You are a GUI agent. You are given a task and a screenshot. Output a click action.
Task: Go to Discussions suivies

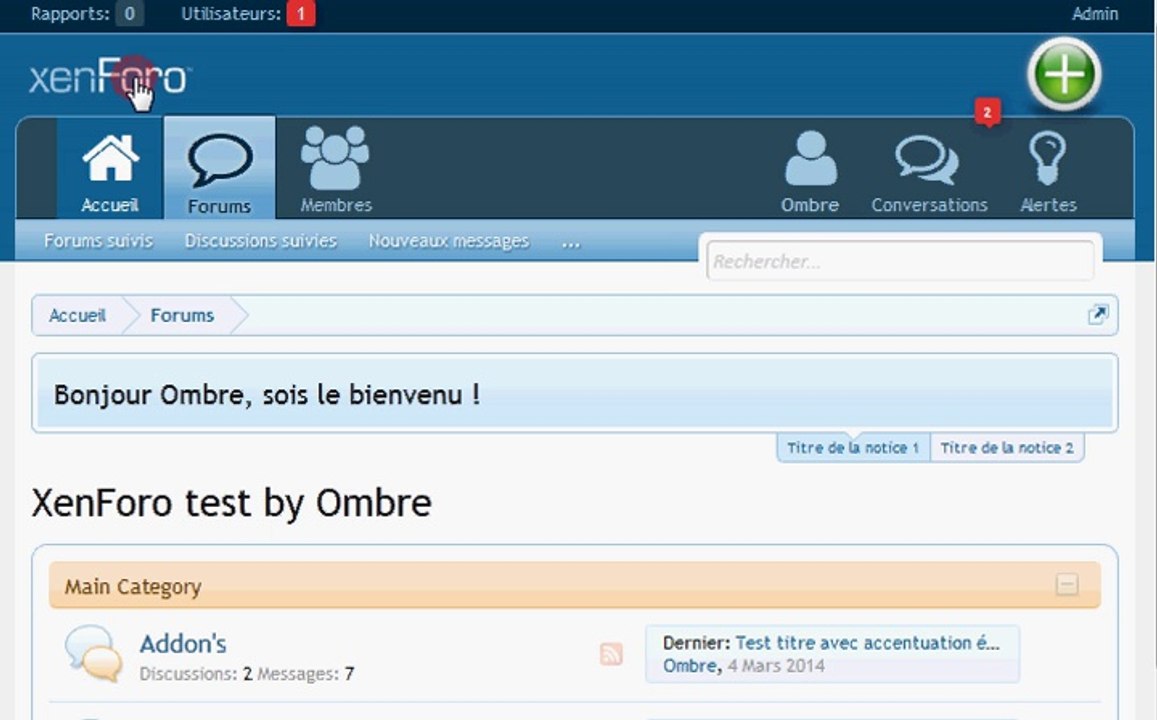[260, 240]
